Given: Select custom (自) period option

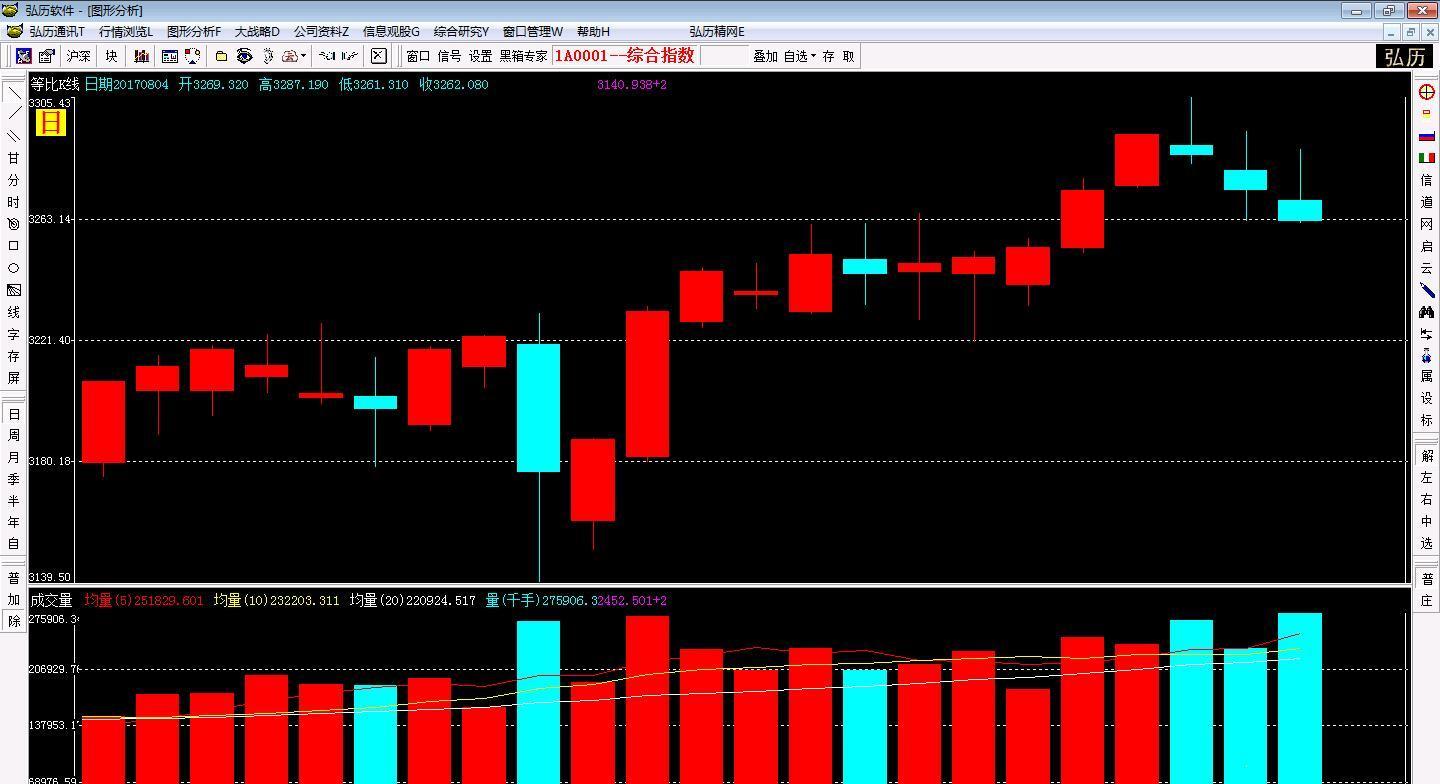Looking at the screenshot, I should (13, 544).
